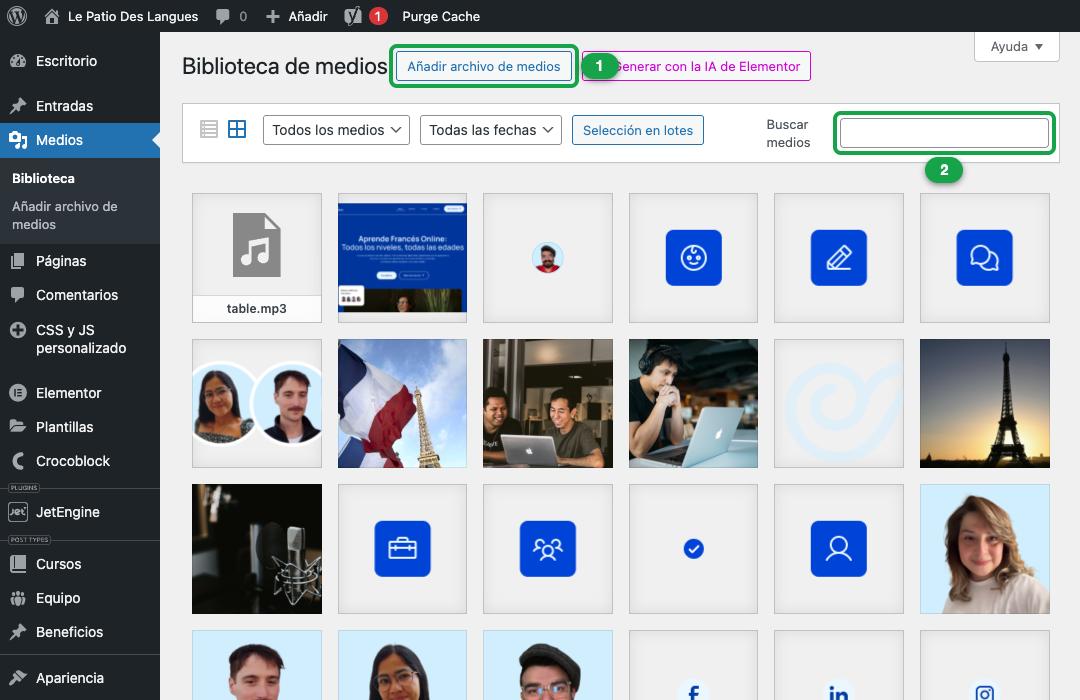1080x700 pixels.
Task: Click the JetEngine sidebar icon
Action: point(18,512)
